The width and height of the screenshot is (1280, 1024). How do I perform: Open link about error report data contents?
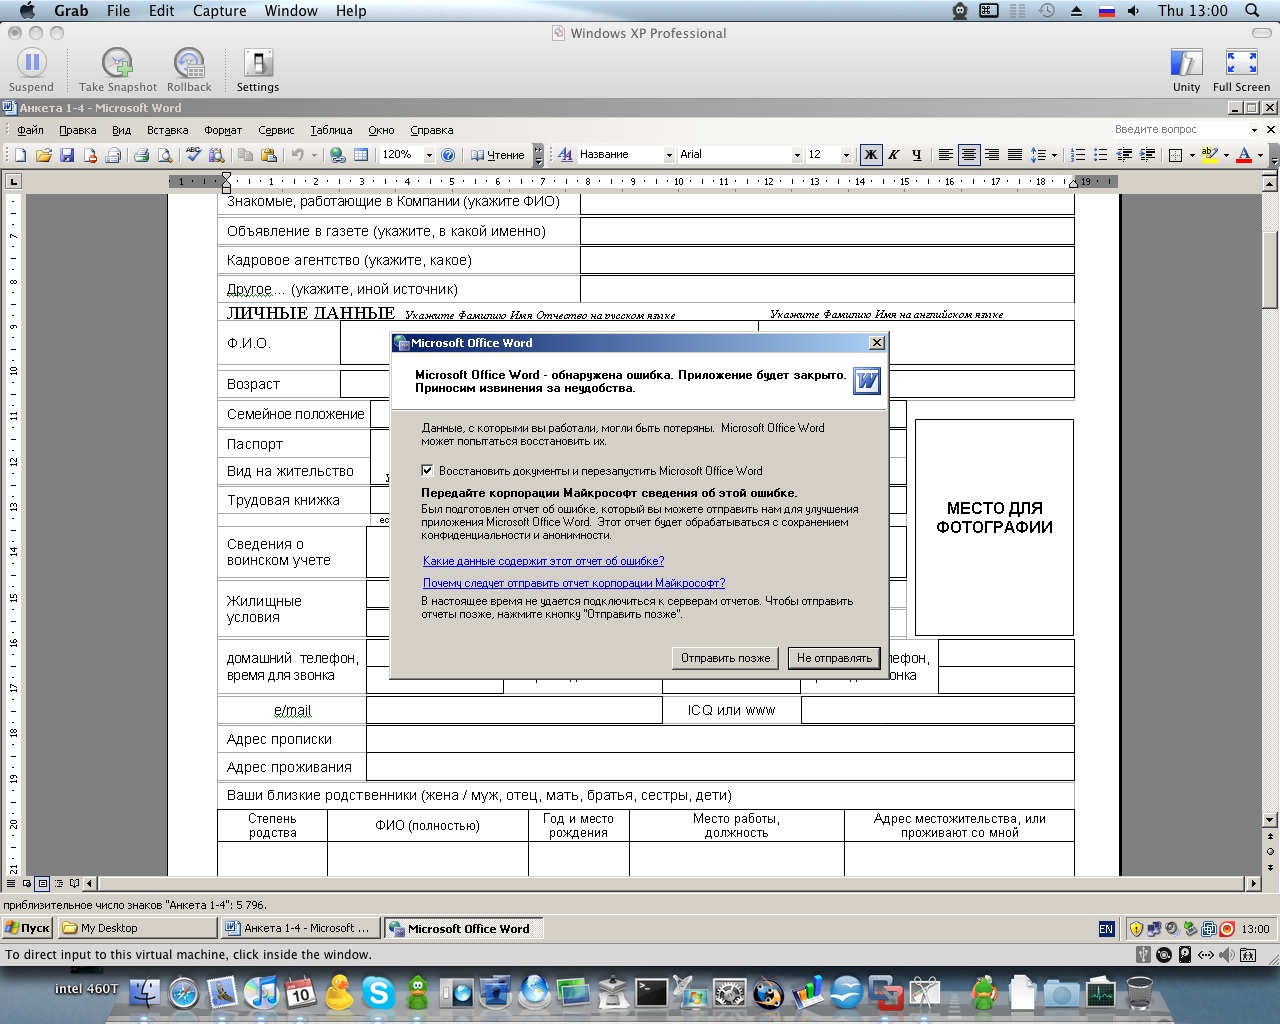click(x=543, y=561)
